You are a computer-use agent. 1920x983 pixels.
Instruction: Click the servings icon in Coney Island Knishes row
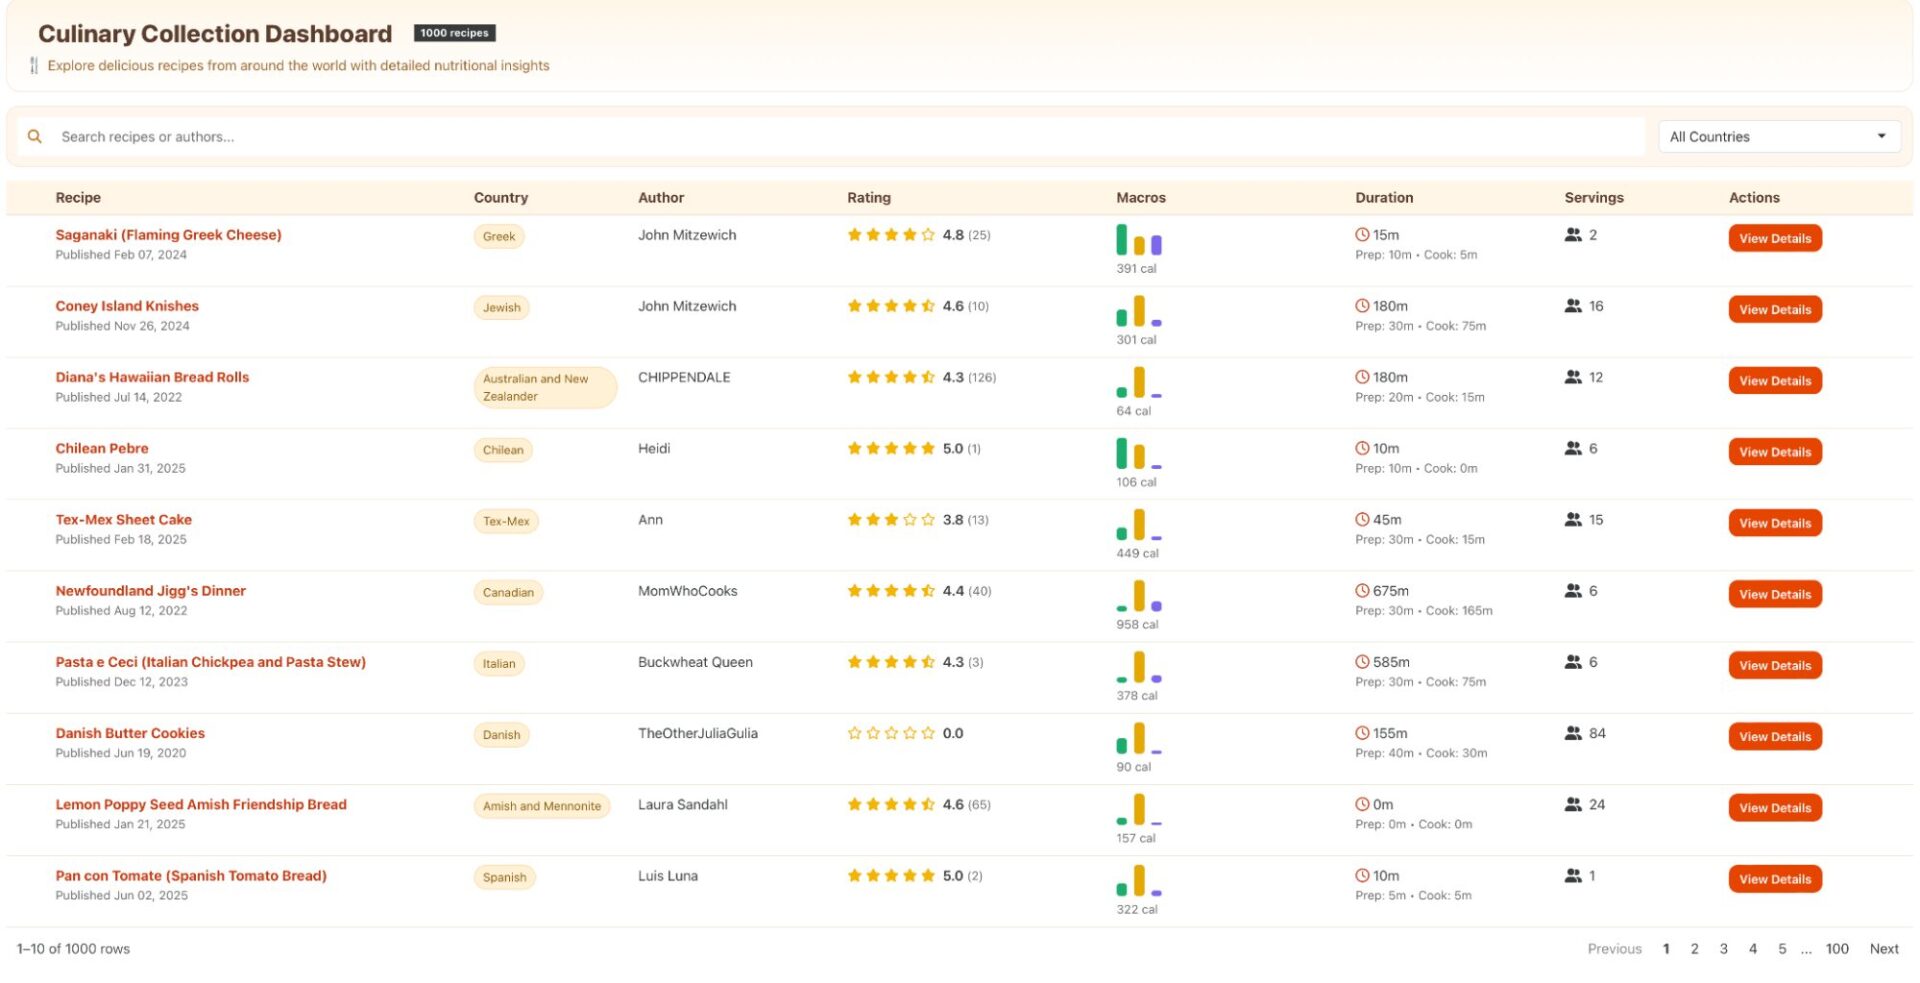click(x=1573, y=306)
